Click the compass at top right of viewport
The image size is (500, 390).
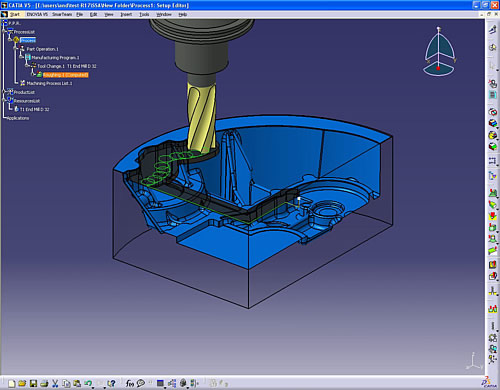click(x=439, y=52)
